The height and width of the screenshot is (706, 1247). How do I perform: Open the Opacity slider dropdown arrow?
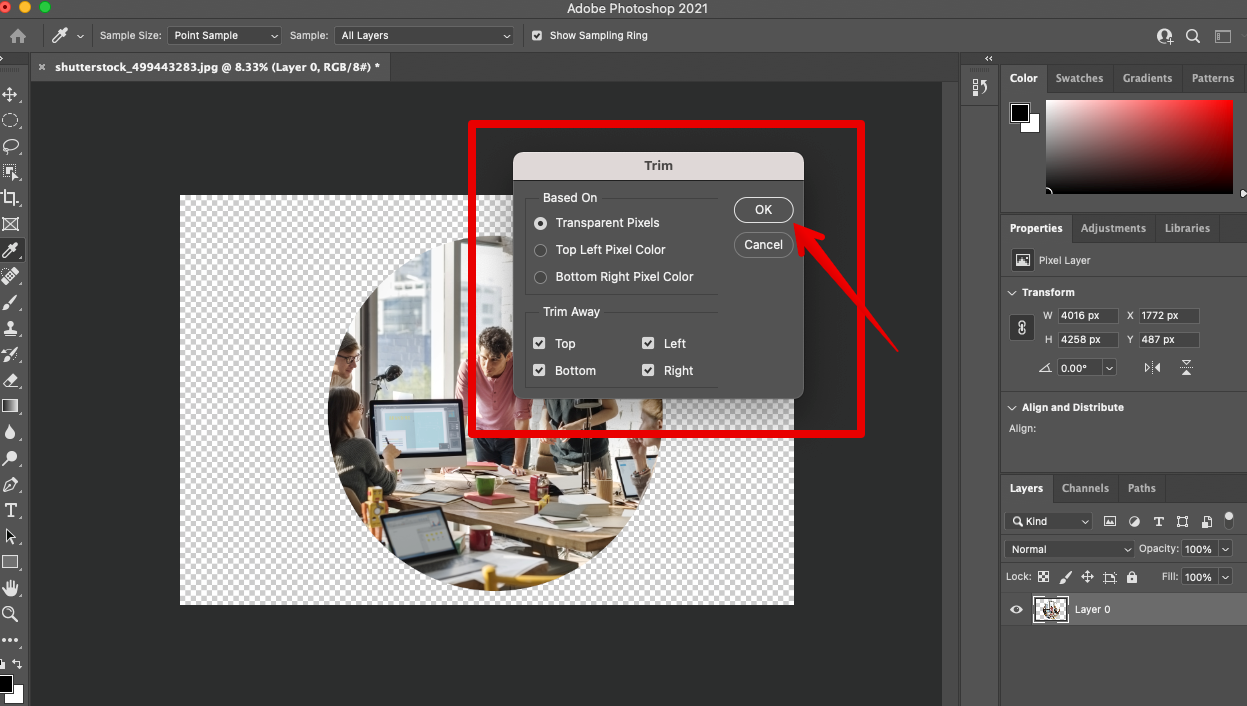pos(1225,549)
